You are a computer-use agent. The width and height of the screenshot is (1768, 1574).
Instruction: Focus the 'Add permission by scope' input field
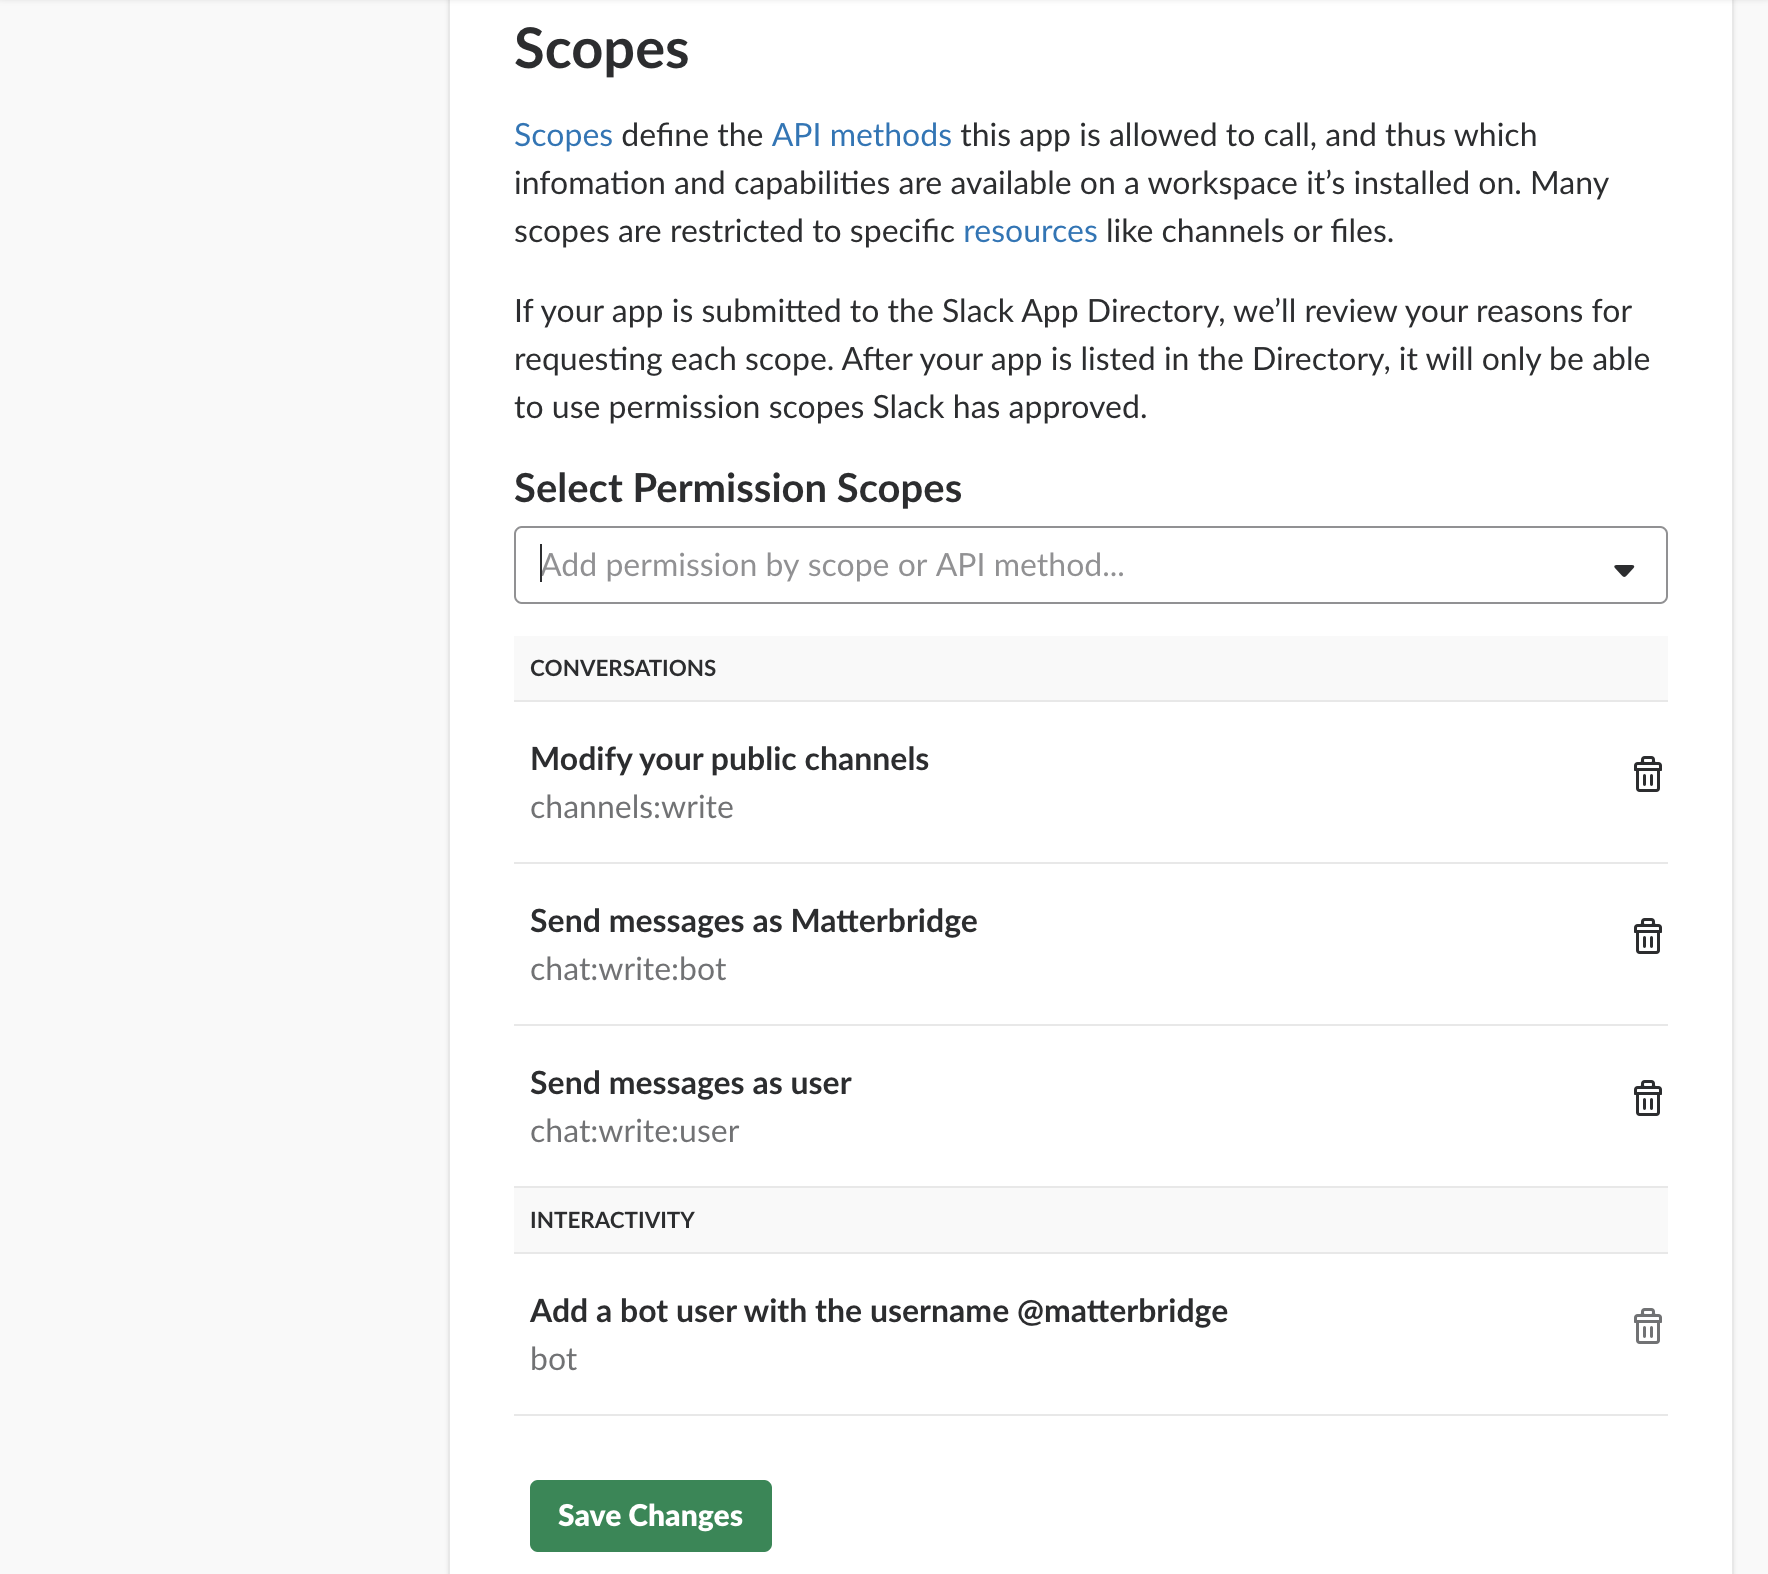[1060, 565]
